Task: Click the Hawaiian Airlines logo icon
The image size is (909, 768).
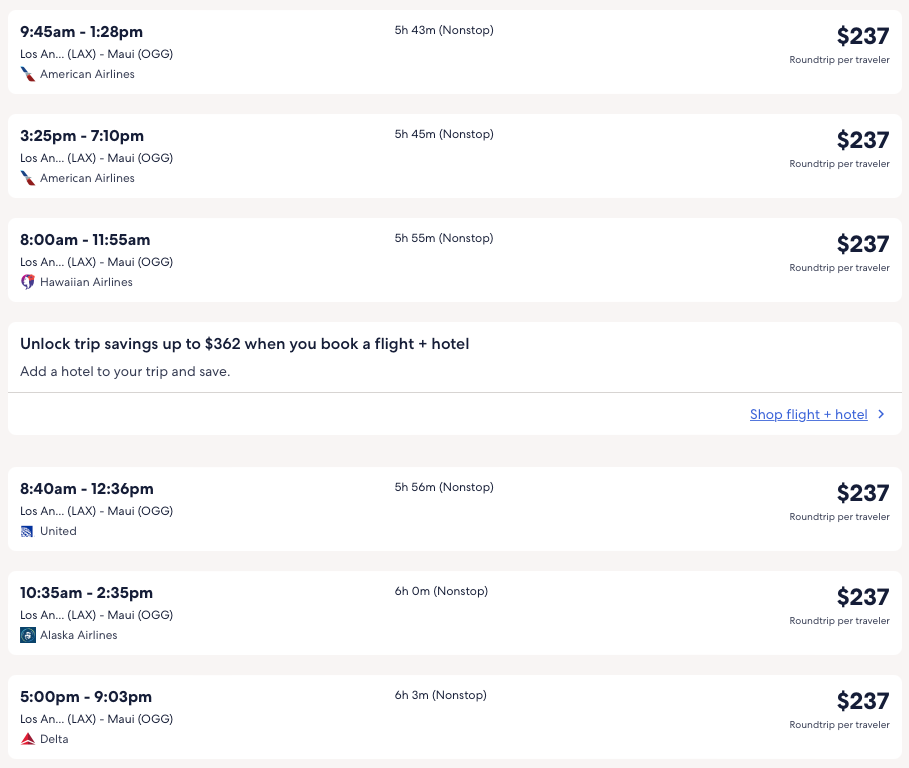Action: pos(28,282)
